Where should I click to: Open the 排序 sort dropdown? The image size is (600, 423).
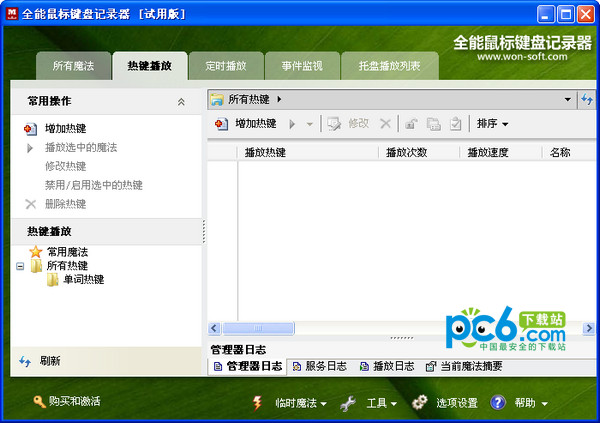click(492, 124)
